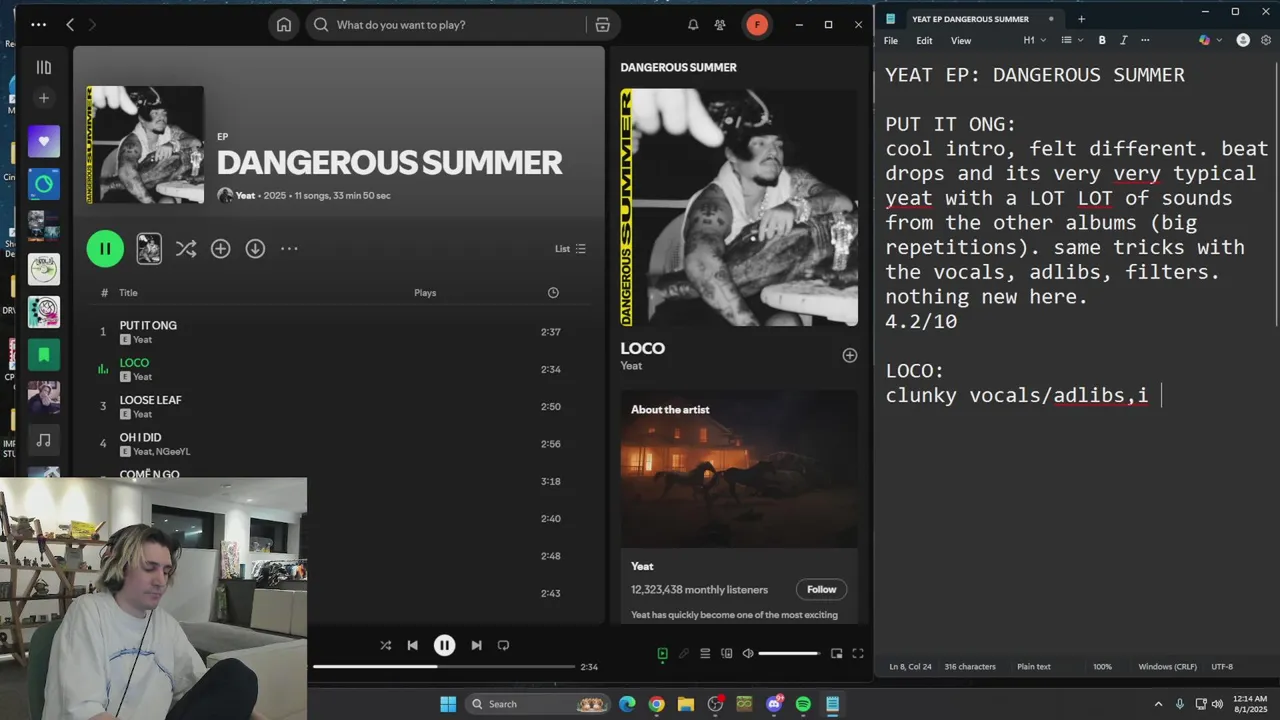Add LOCO to Liked Songs in Now Playing
This screenshot has height=720, width=1280.
pos(849,355)
